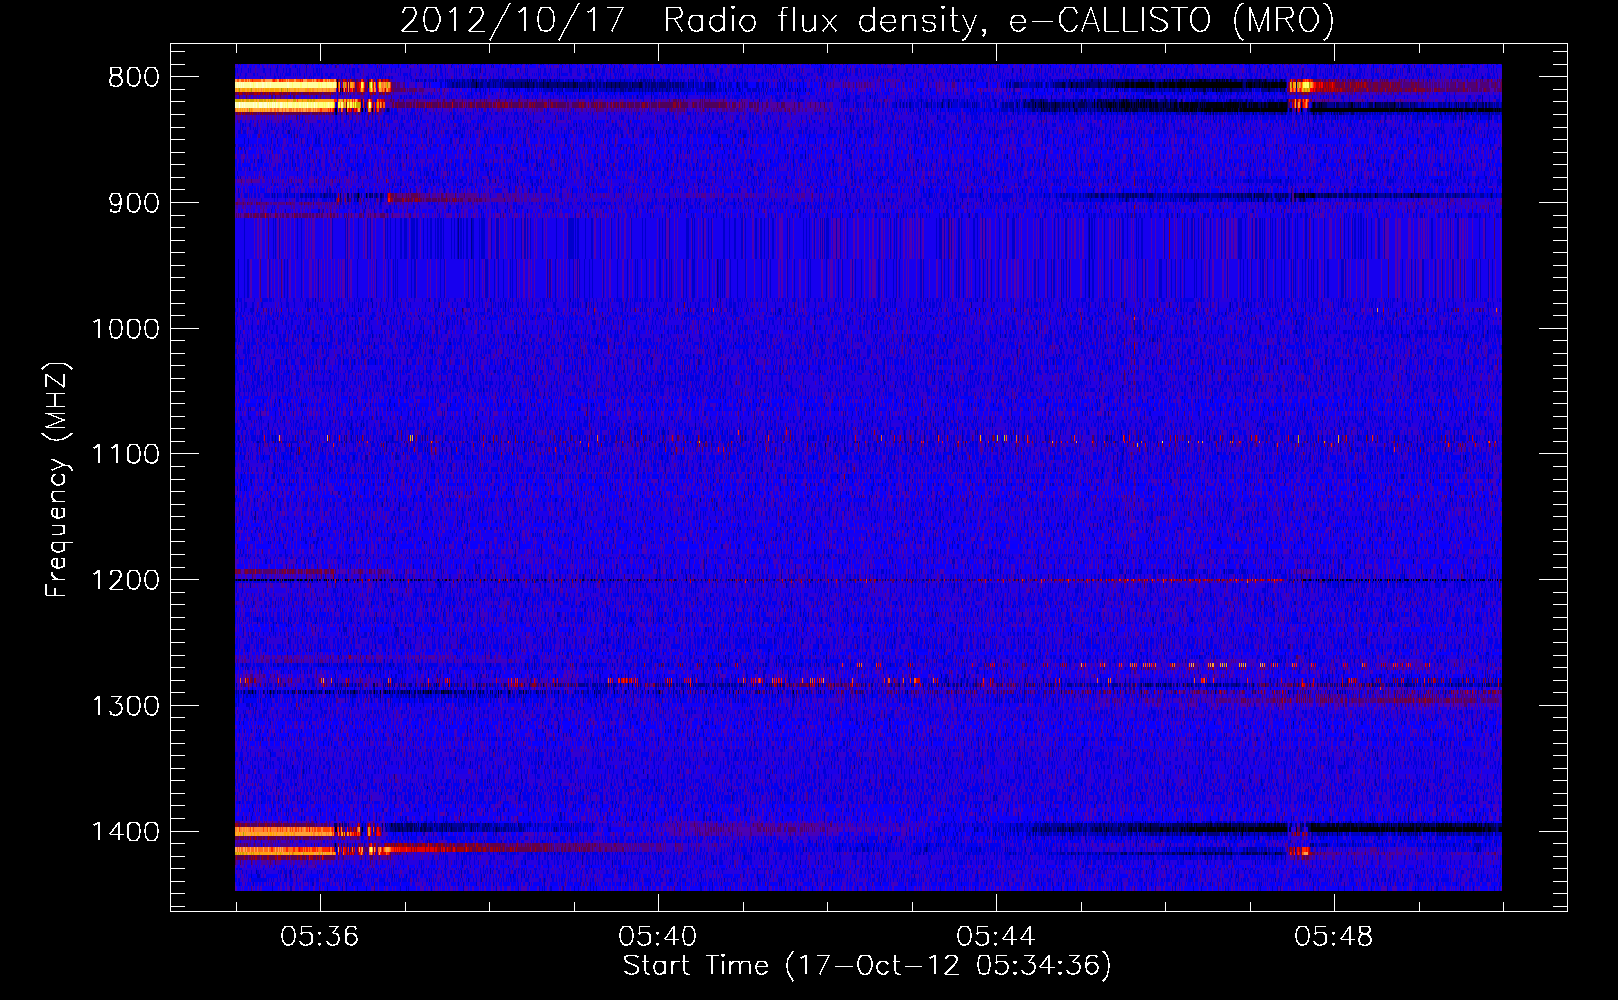
Task: Click the 1100 frequency axis label
Action: (x=125, y=454)
